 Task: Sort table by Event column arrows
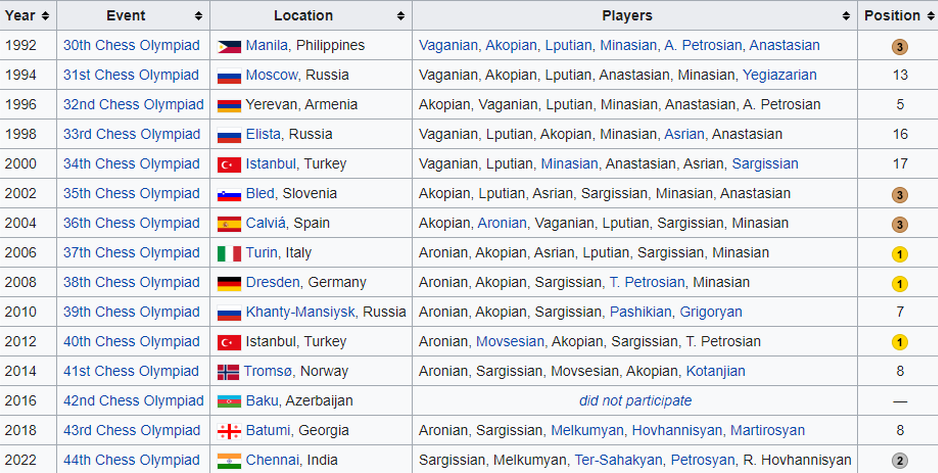(199, 16)
